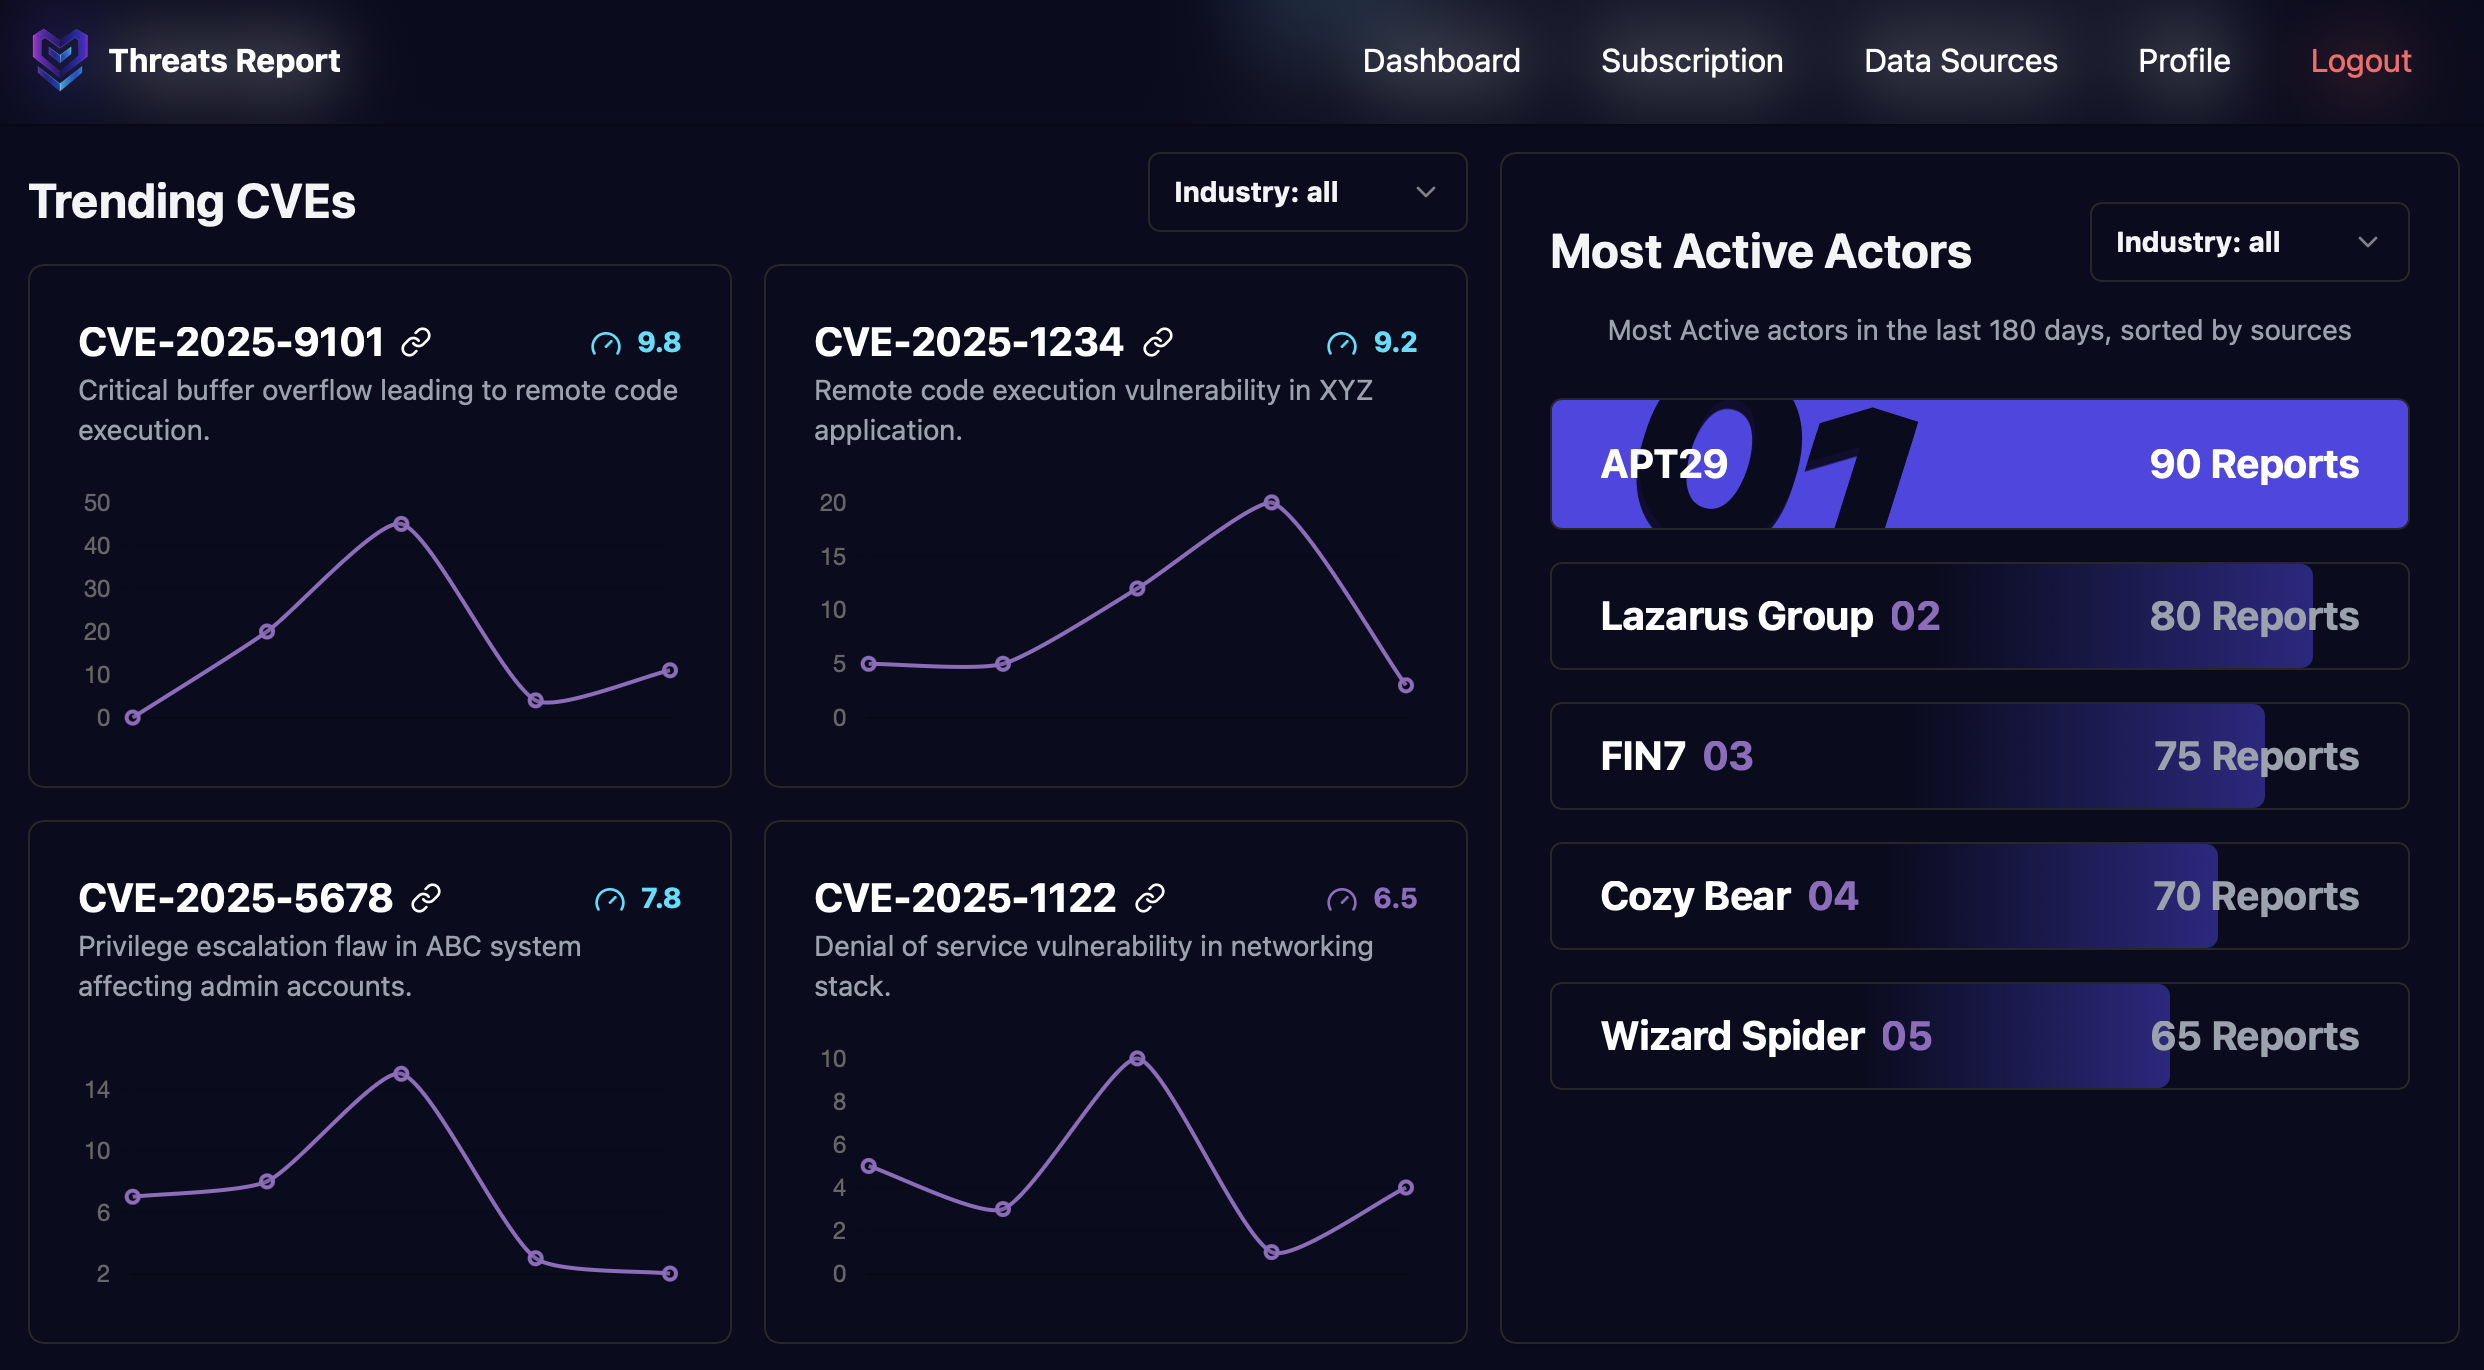The width and height of the screenshot is (2484, 1370).
Task: Select the Wizard Spider 65 Reports bar
Action: tap(1979, 1036)
